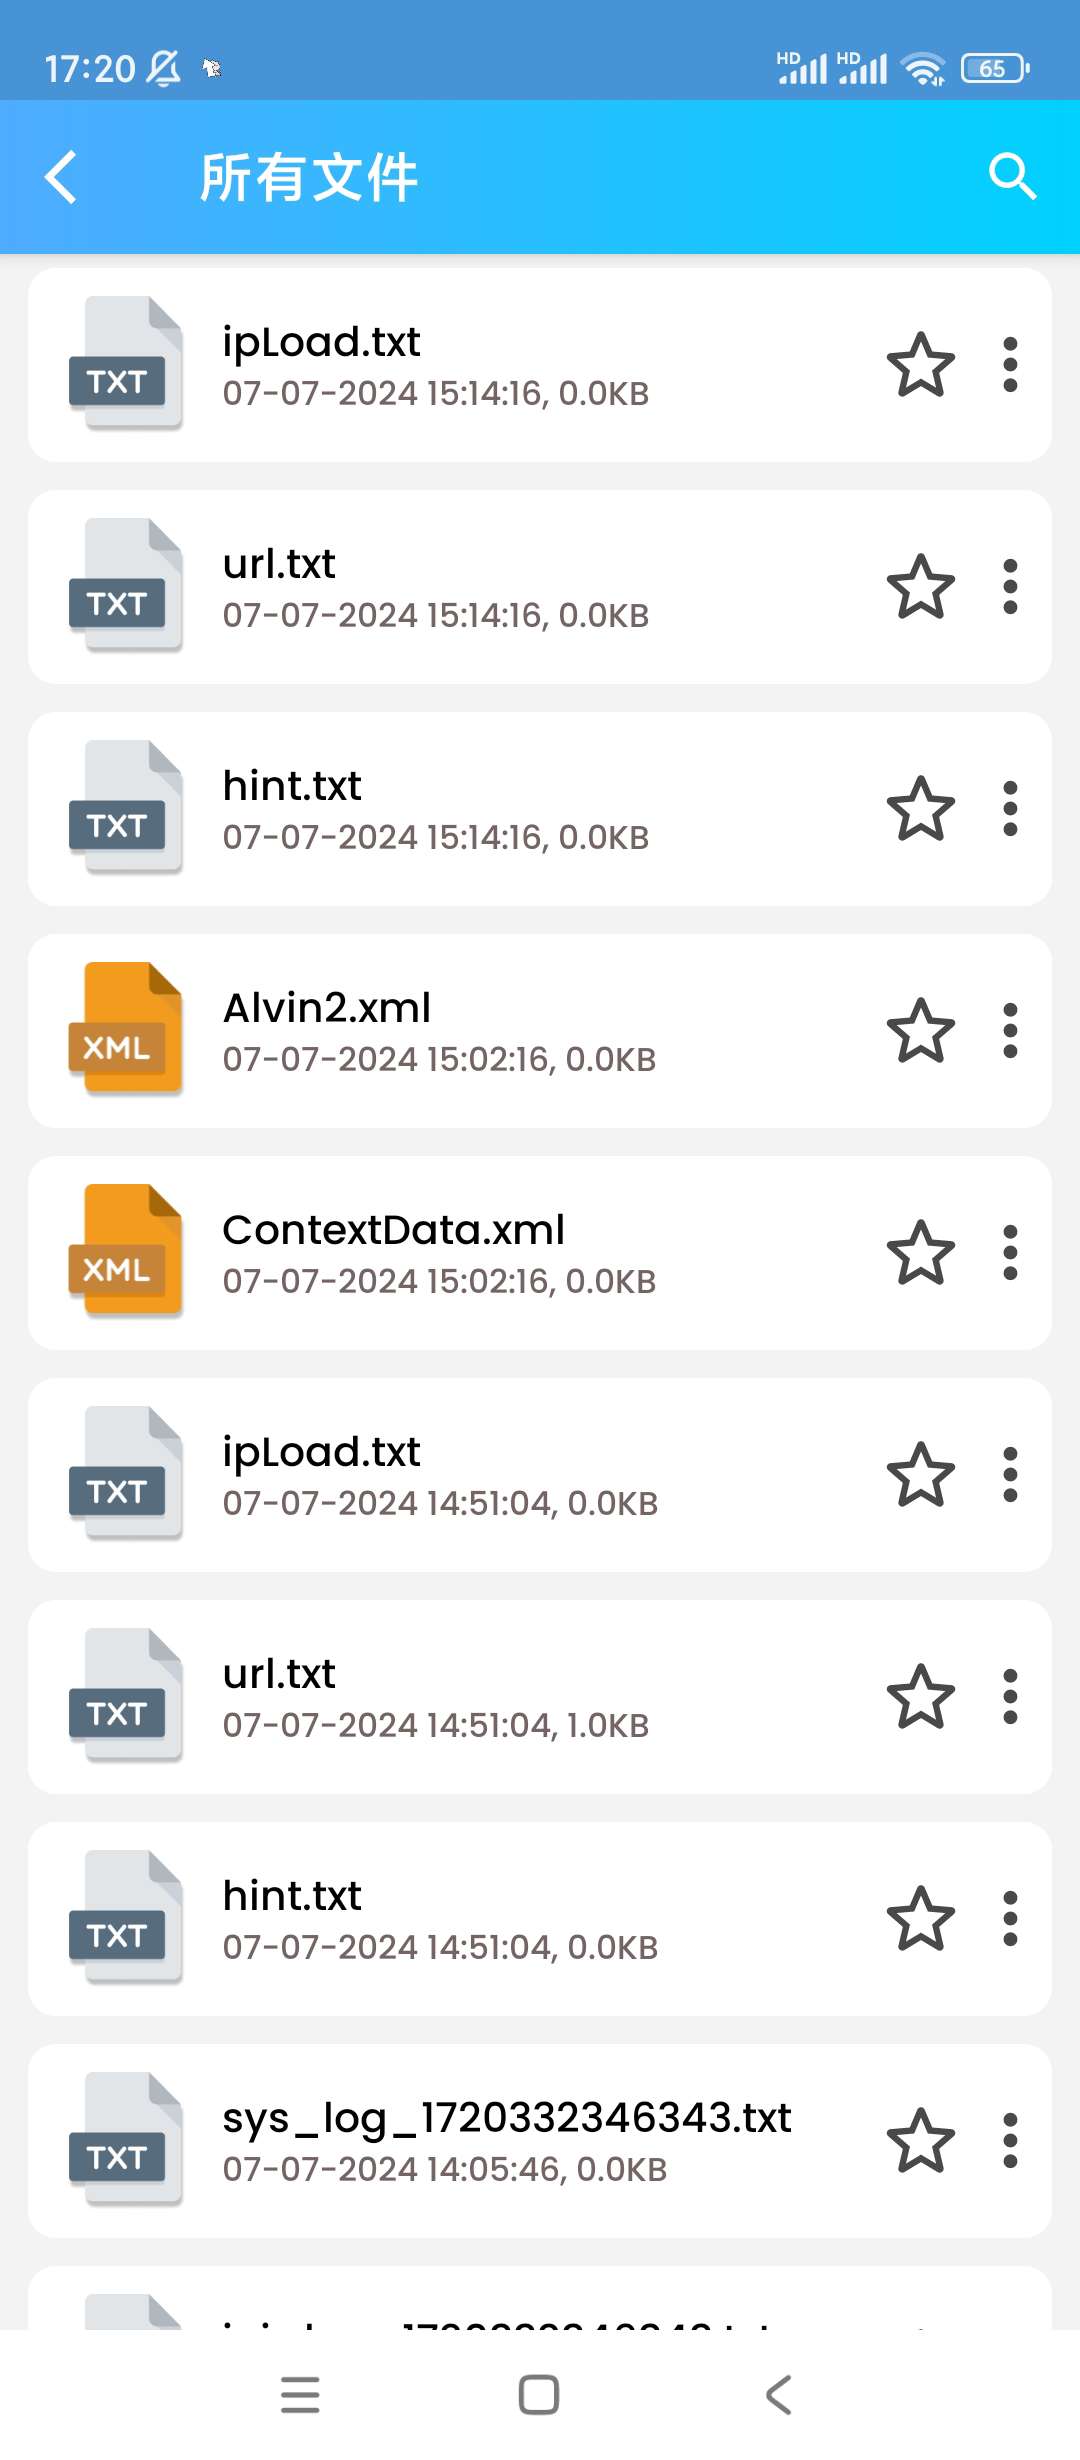Tap the back arrow beside 所有文件
The height and width of the screenshot is (2460, 1080).
(x=62, y=178)
